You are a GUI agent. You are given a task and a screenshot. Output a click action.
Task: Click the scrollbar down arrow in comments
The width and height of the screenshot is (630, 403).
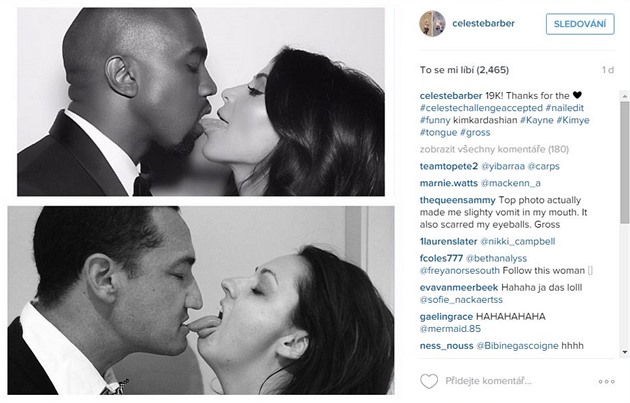[x=624, y=352]
